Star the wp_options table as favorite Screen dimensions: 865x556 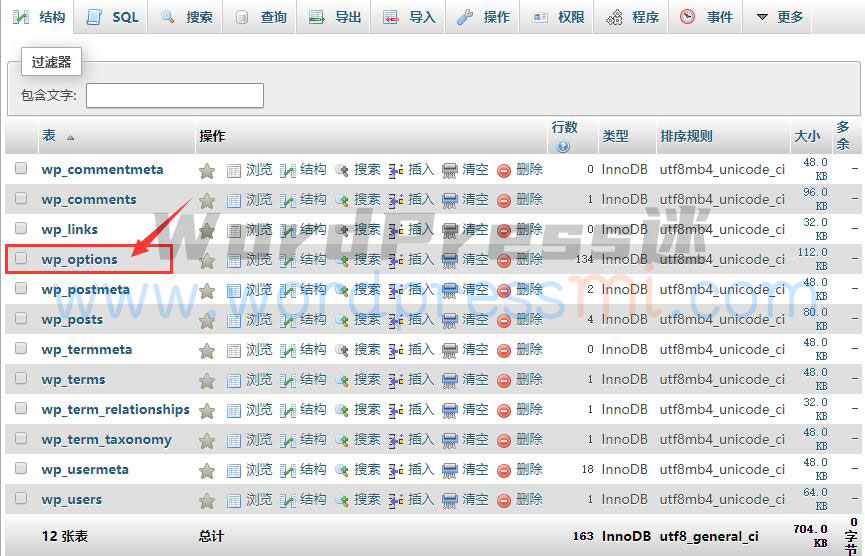[207, 261]
